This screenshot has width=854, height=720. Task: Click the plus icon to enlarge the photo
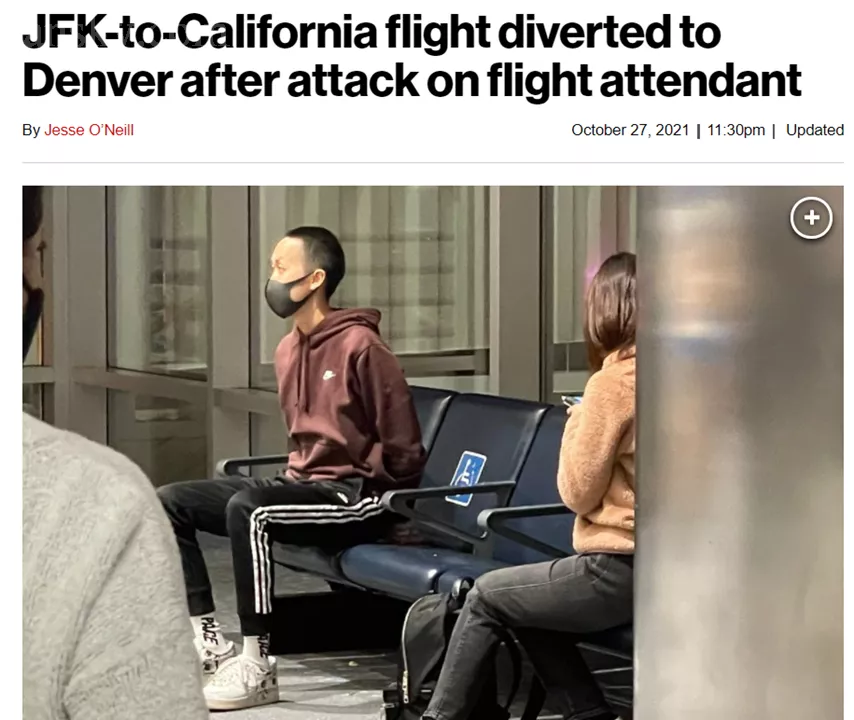click(x=811, y=217)
